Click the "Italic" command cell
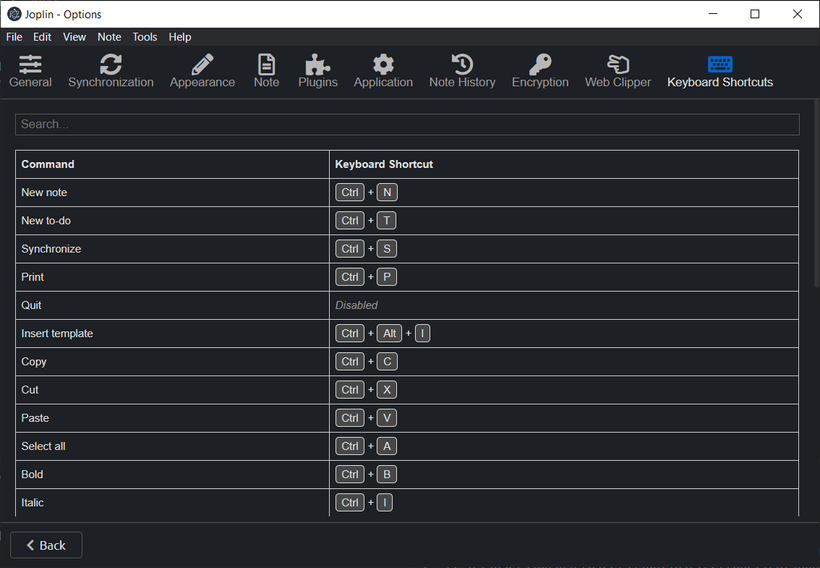The width and height of the screenshot is (820, 568). point(173,503)
